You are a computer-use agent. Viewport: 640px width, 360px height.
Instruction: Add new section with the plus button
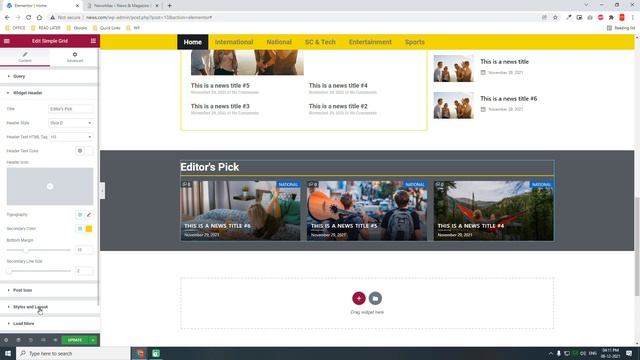tap(359, 298)
